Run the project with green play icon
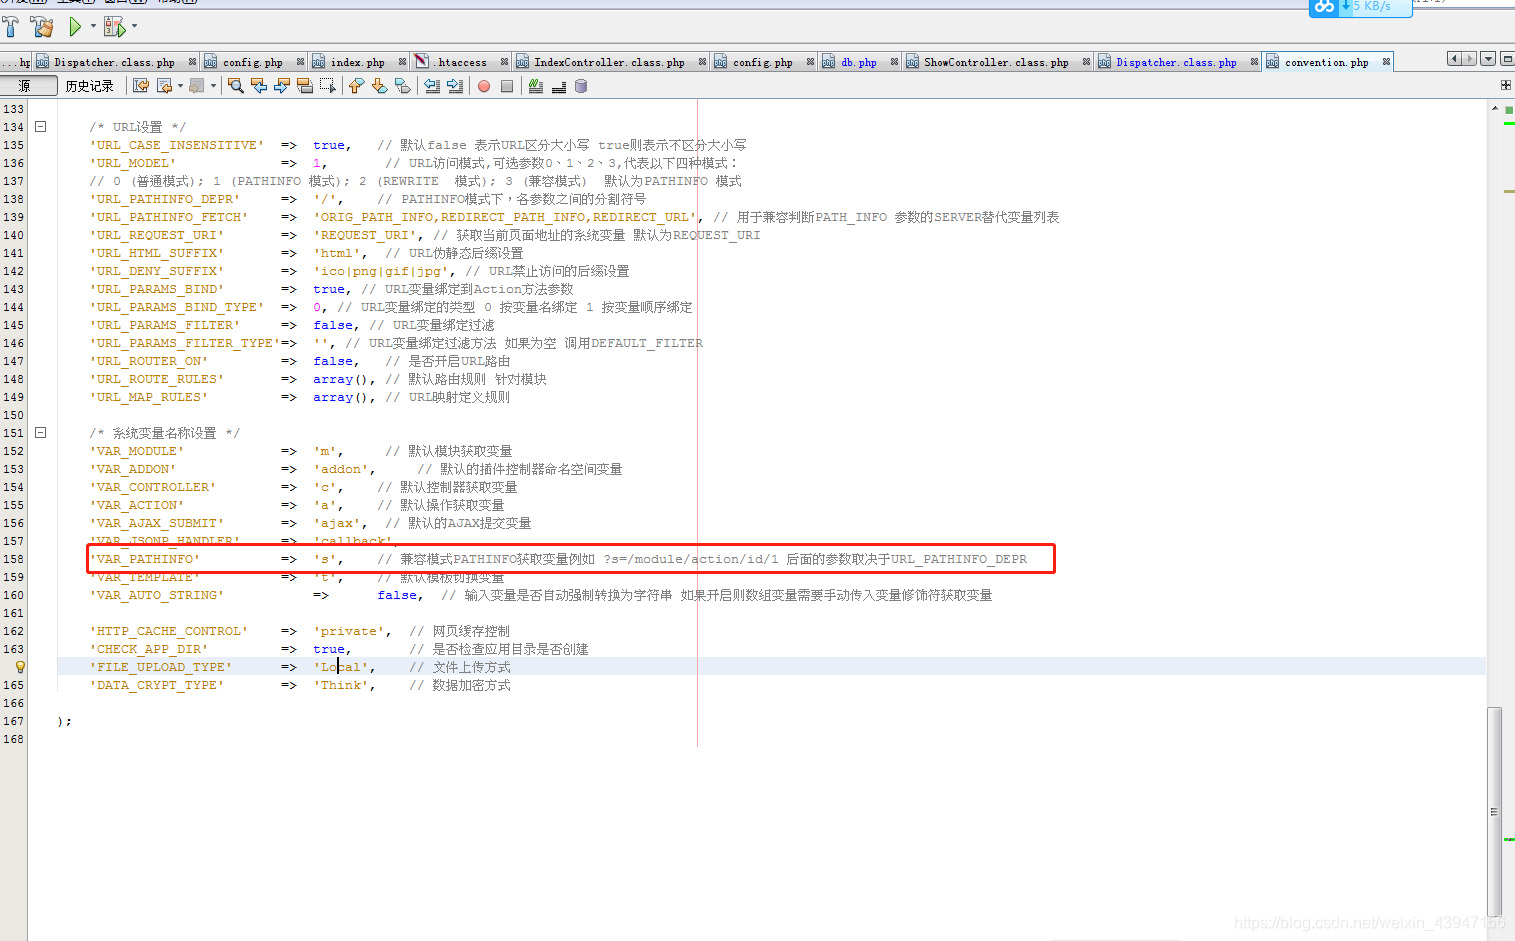This screenshot has width=1515, height=941. (75, 26)
